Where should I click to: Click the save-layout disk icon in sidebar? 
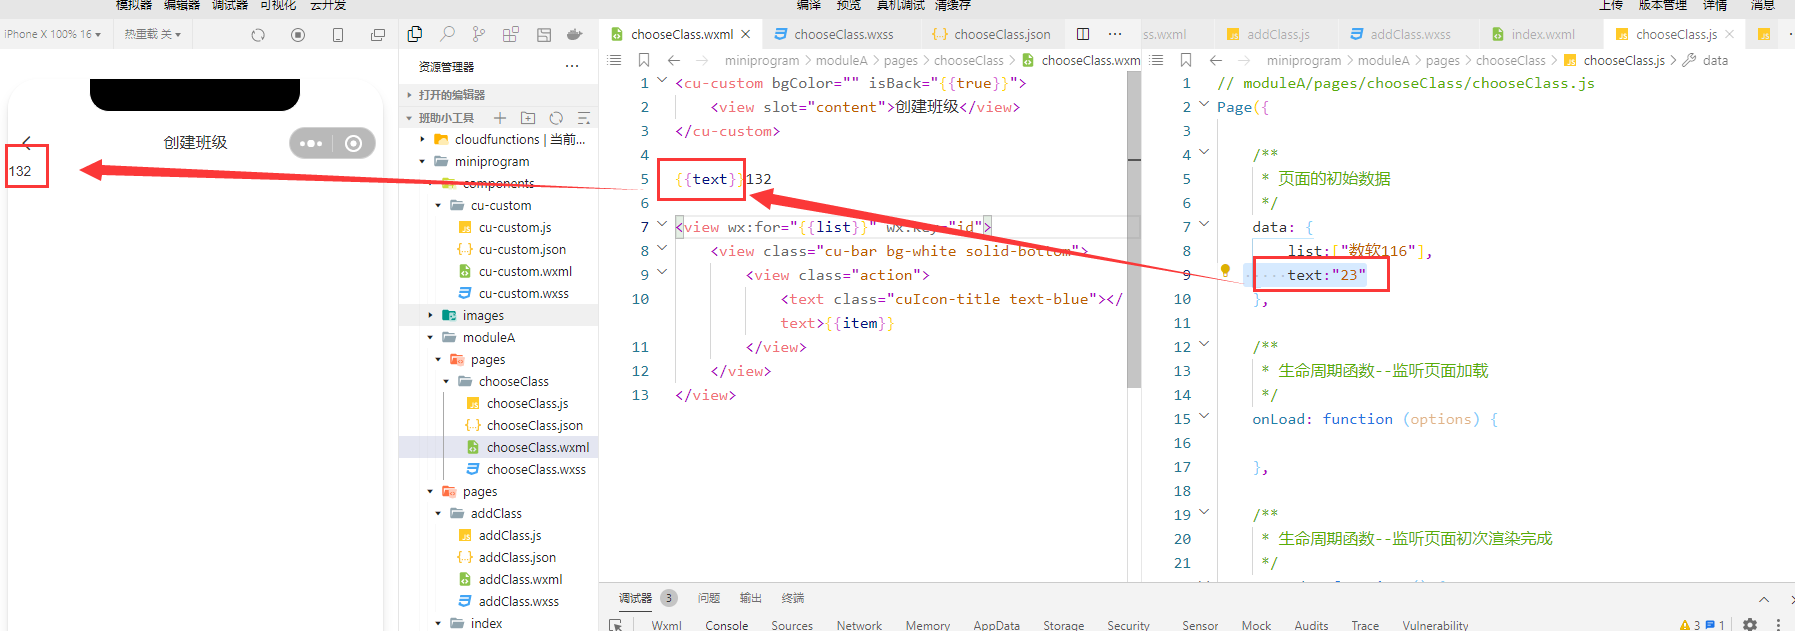coord(544,34)
